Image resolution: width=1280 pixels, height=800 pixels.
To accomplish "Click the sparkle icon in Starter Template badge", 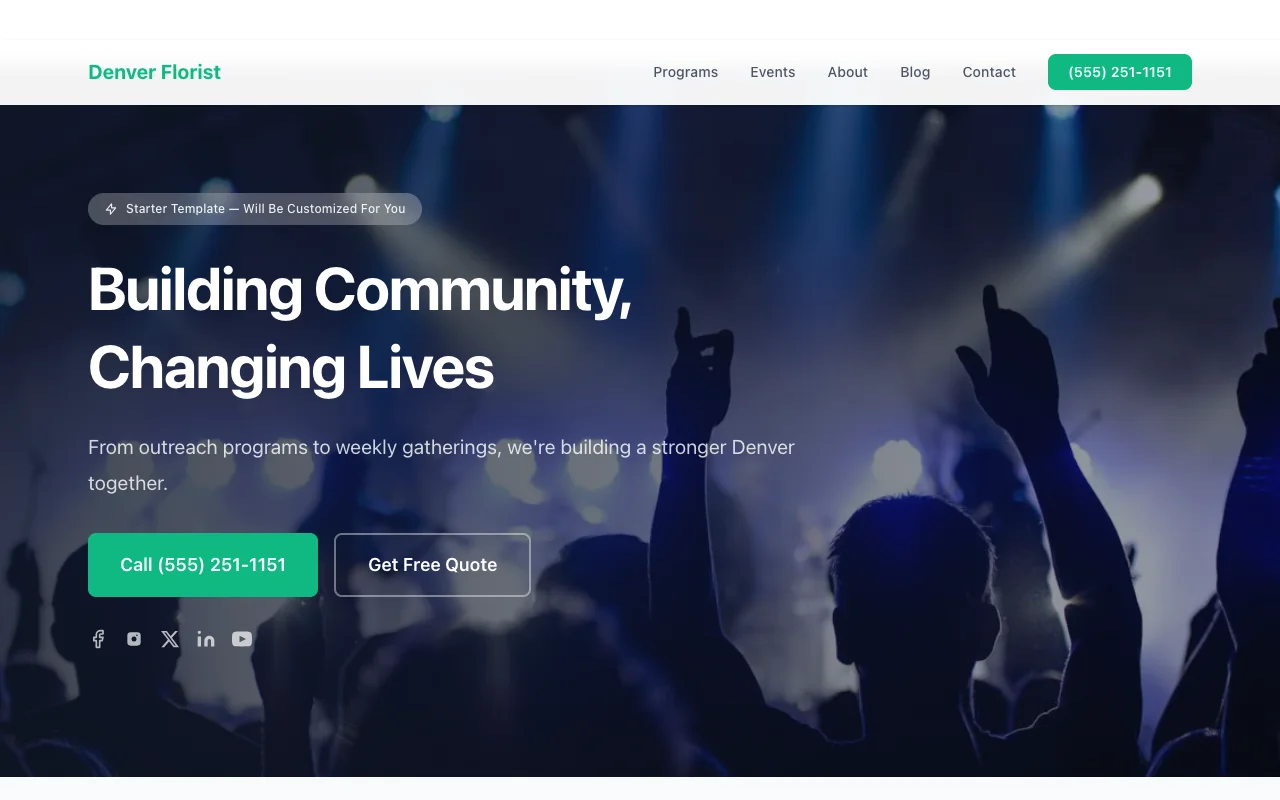I will (111, 209).
